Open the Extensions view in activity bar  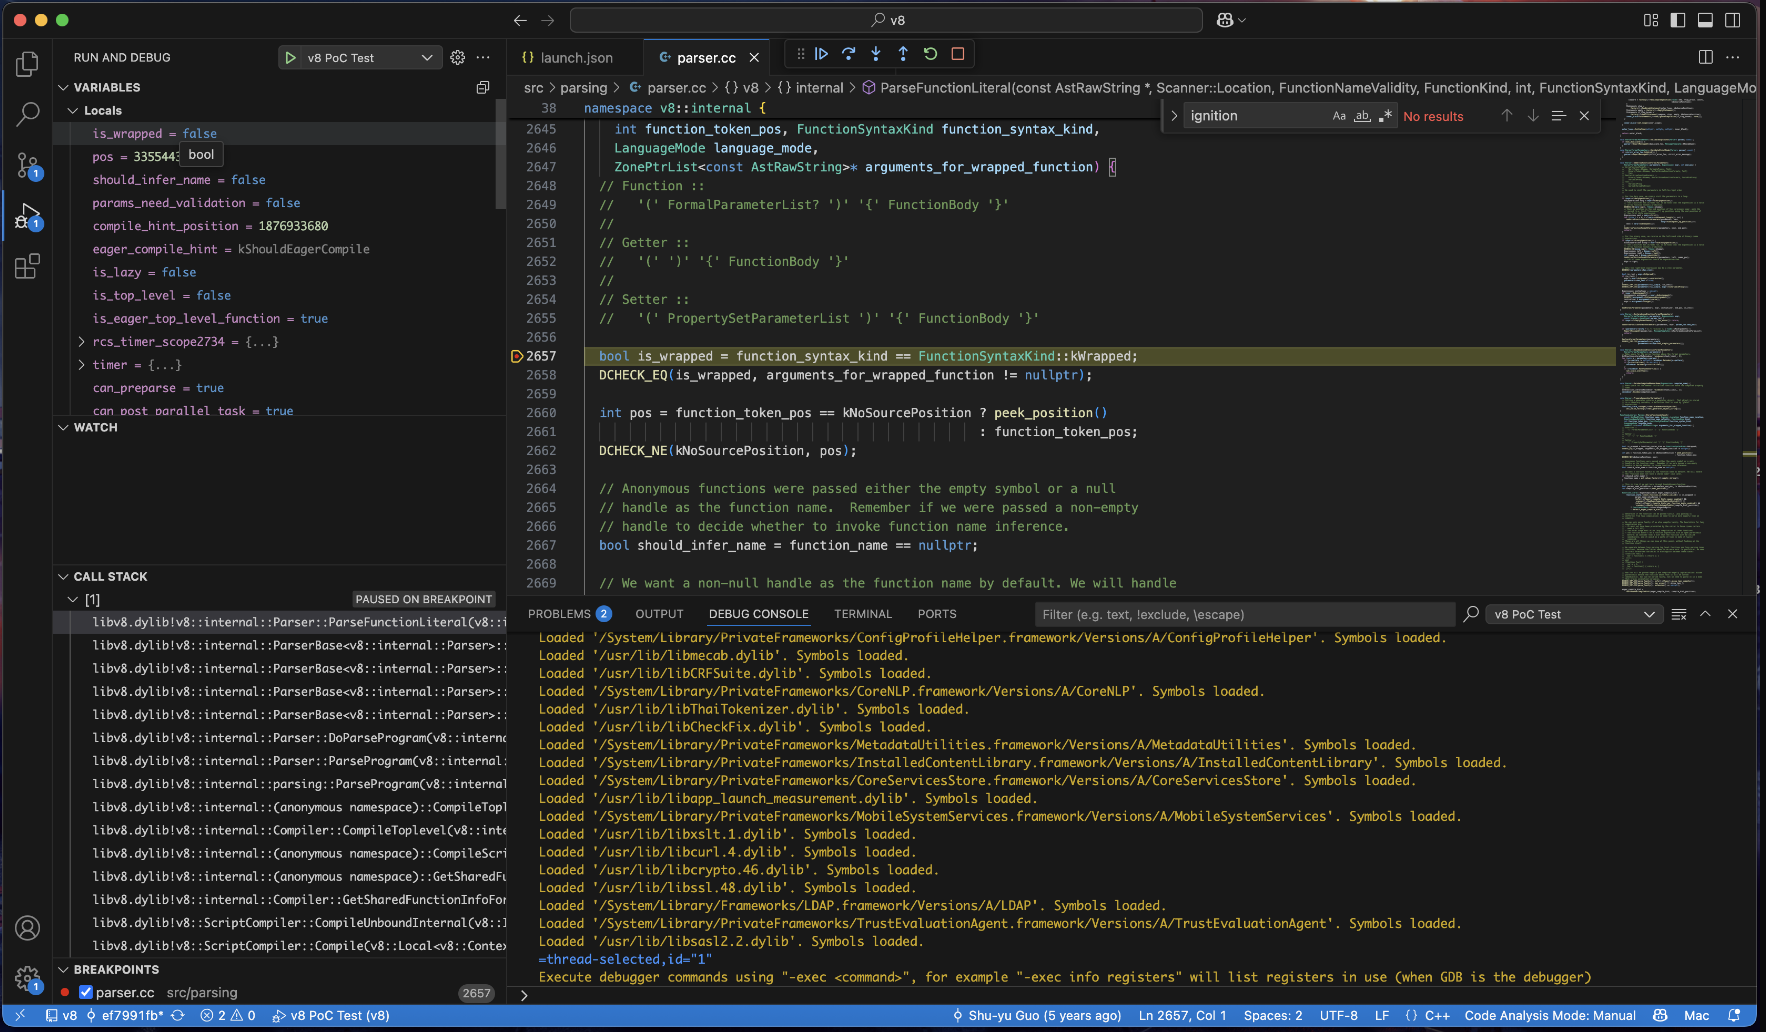28,267
